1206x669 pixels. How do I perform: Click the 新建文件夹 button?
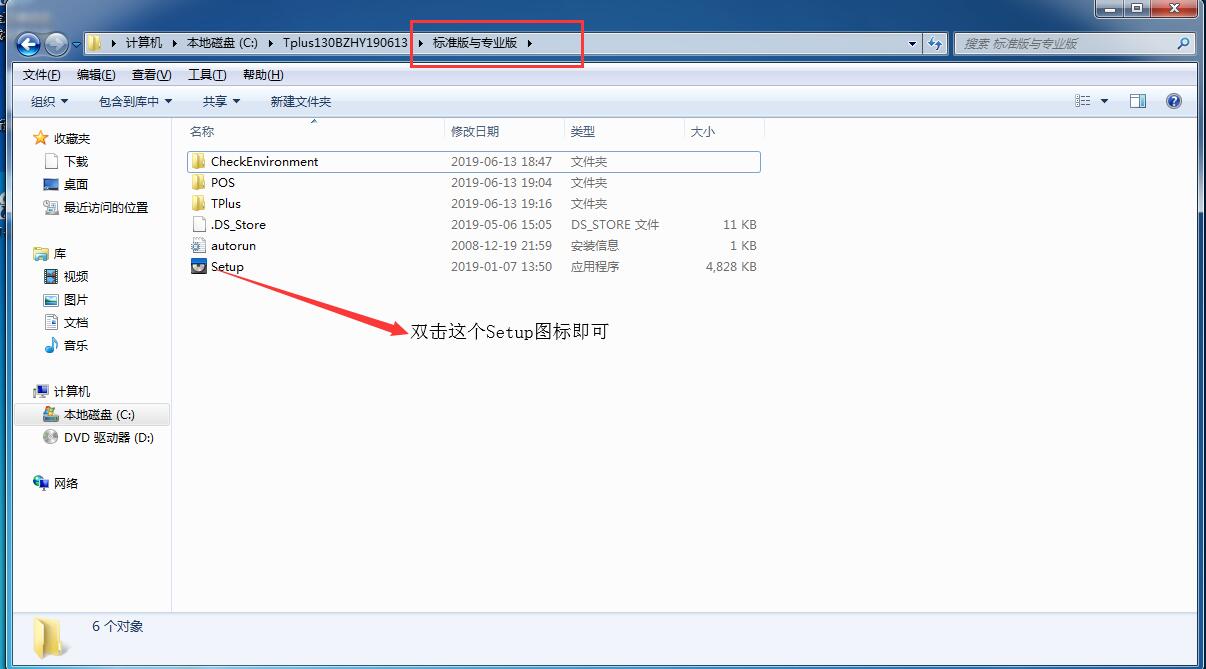pos(299,100)
